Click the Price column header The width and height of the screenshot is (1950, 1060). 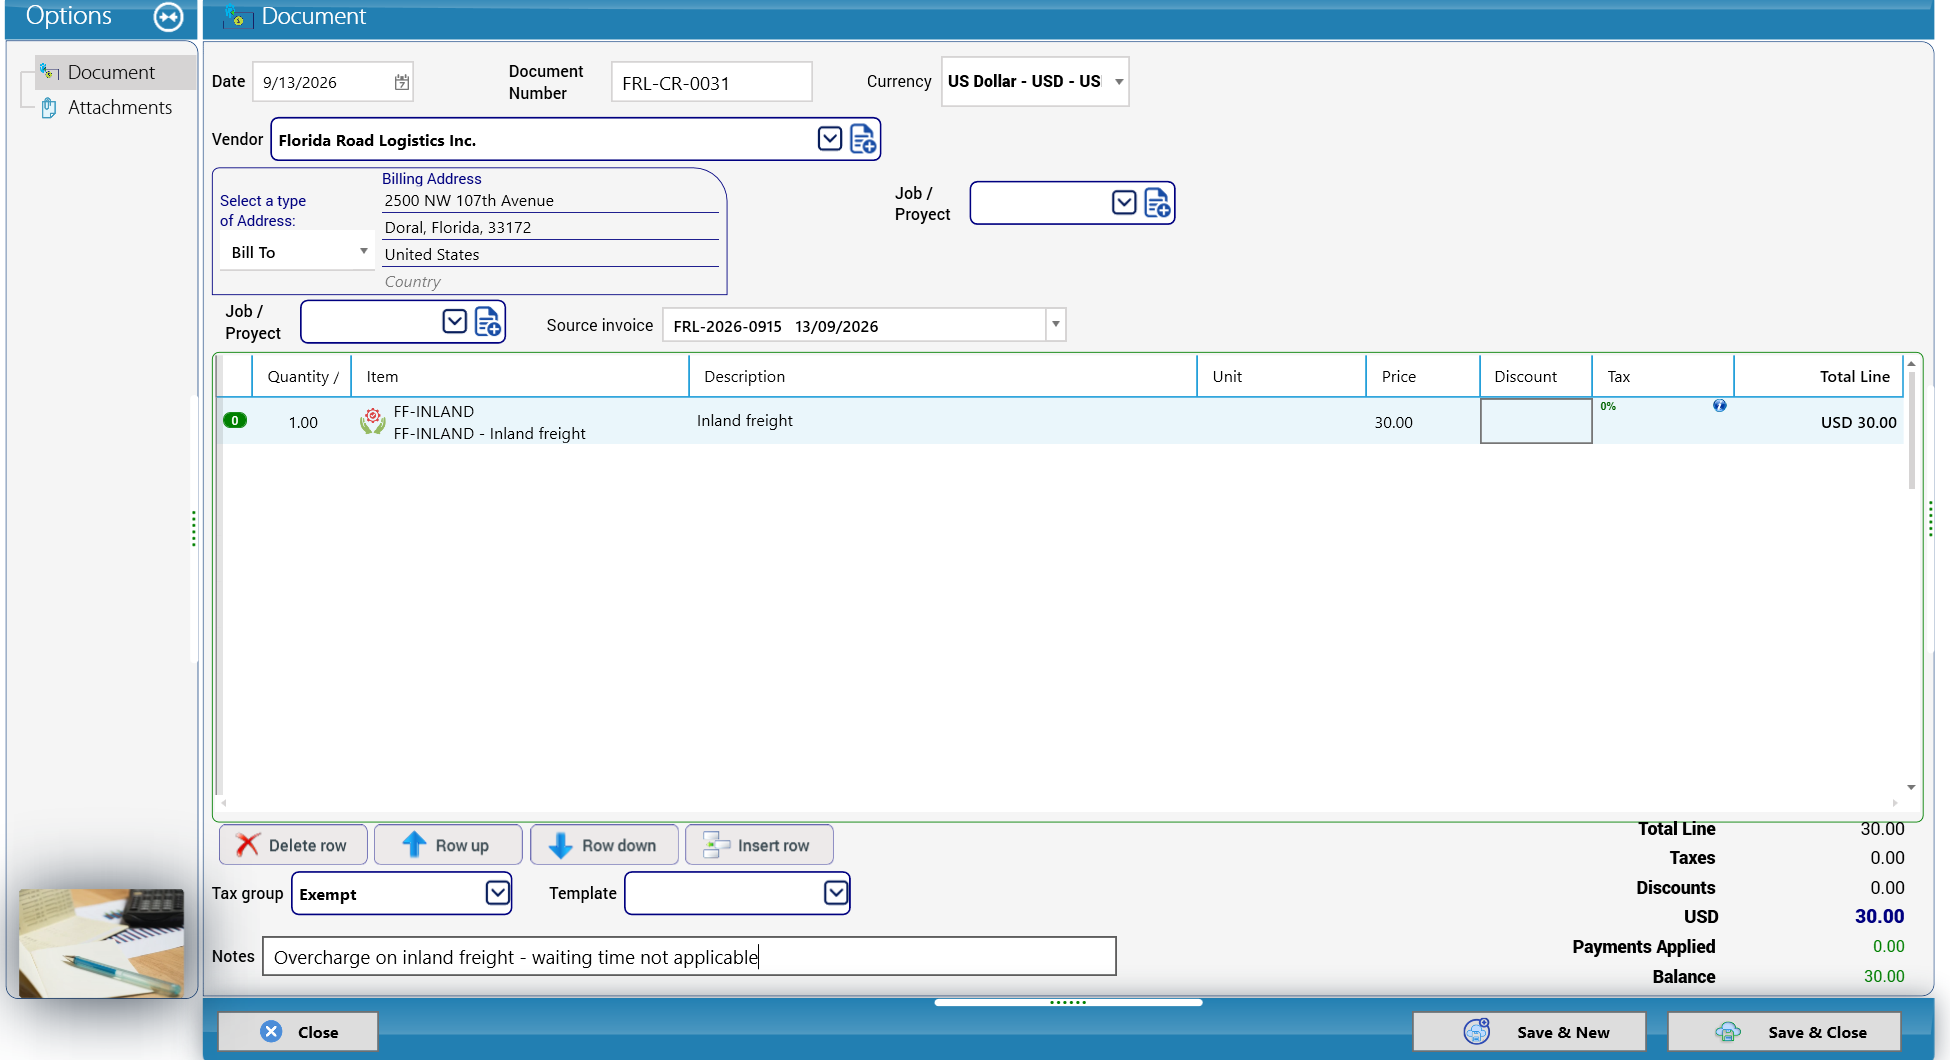(x=1422, y=376)
